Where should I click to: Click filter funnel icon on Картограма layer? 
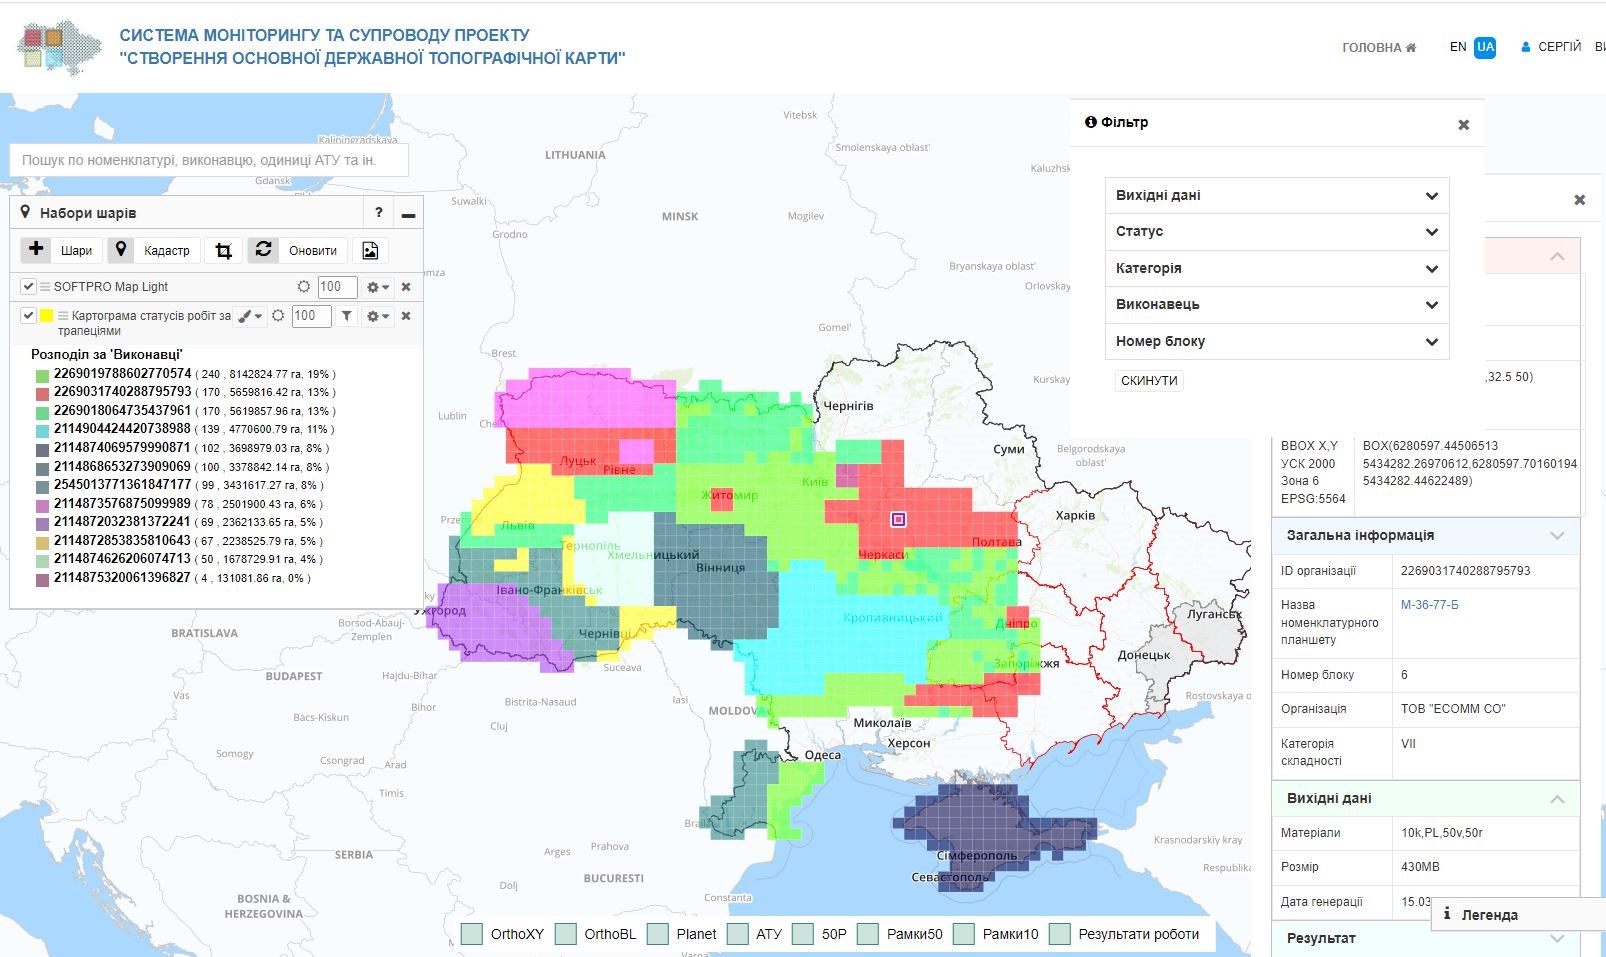coord(346,316)
